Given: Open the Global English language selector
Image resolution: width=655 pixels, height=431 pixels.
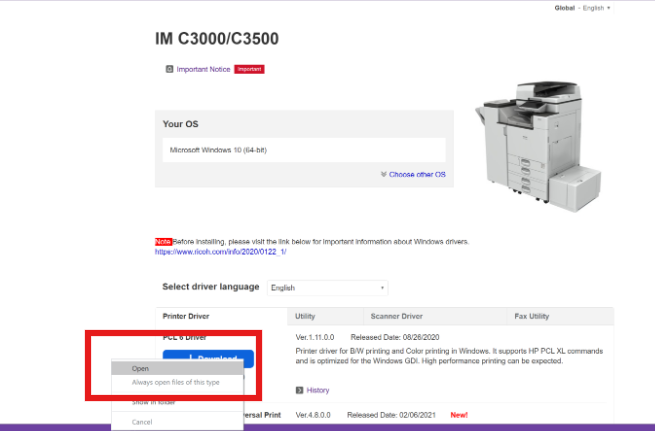Looking at the screenshot, I should click(582, 8).
